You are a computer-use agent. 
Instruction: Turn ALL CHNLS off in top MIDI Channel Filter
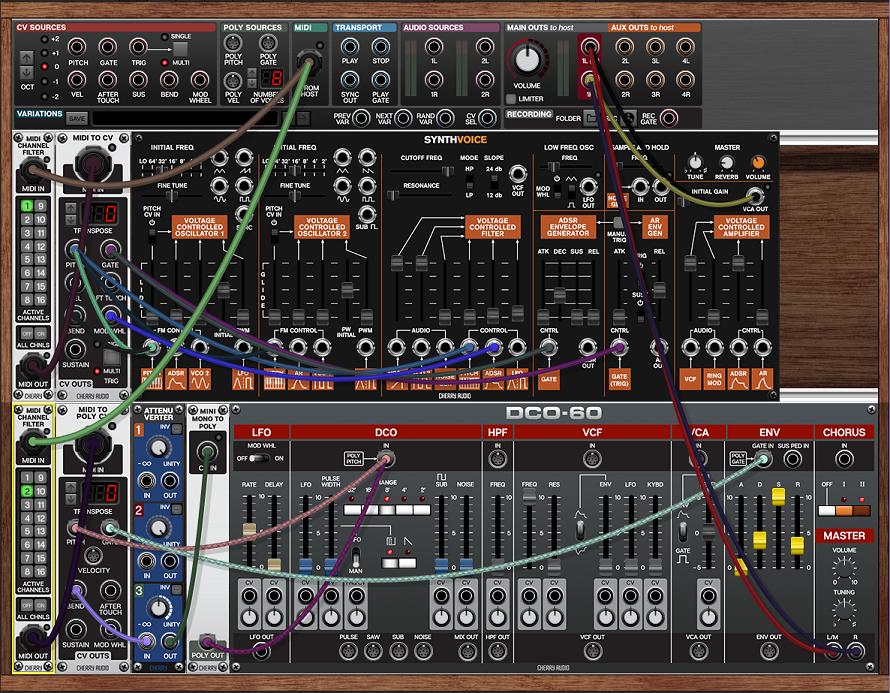point(27,333)
